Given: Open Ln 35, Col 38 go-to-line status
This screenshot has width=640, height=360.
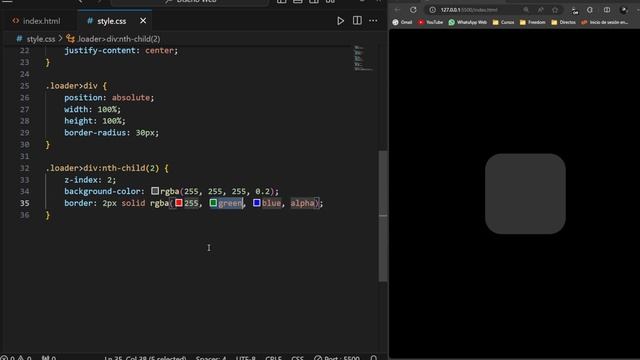Looking at the screenshot, I should tap(145, 358).
